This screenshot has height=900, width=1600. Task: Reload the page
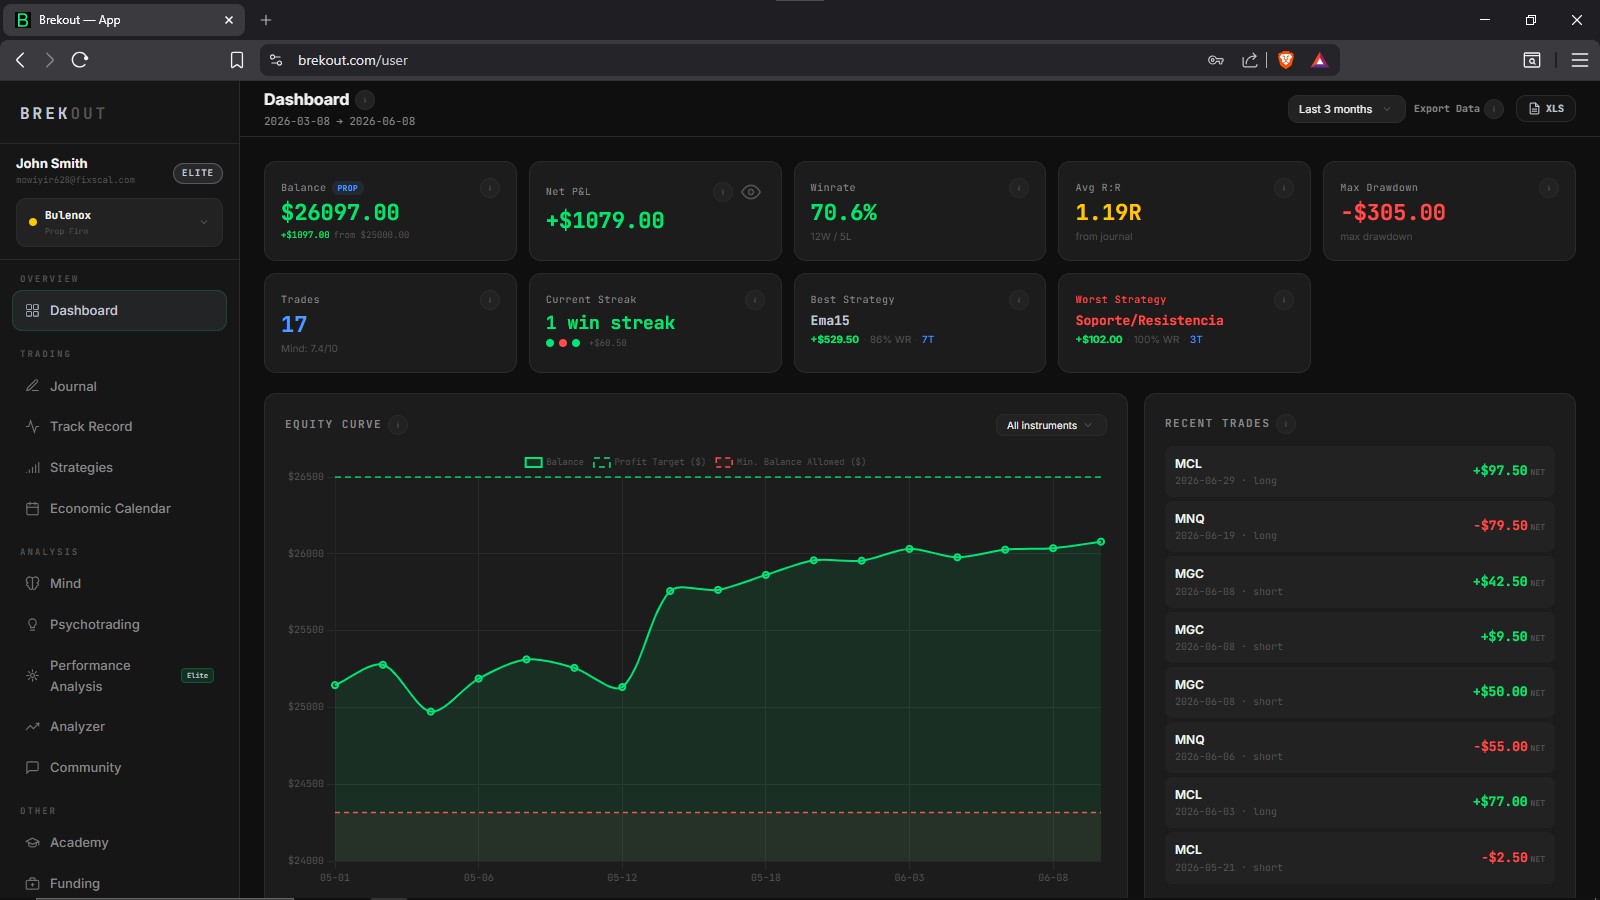click(x=80, y=60)
